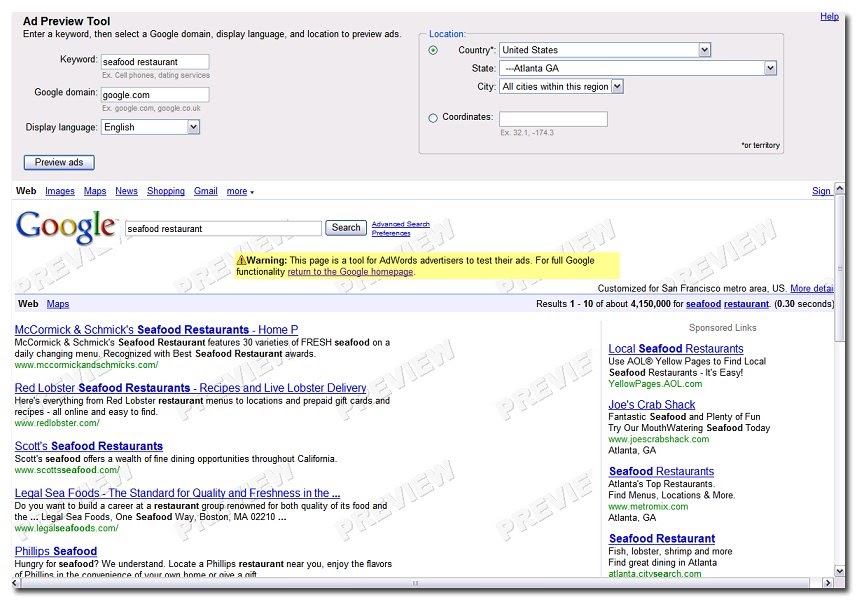Open Legal Sea Foods result
857x600 pixels.
coord(177,493)
